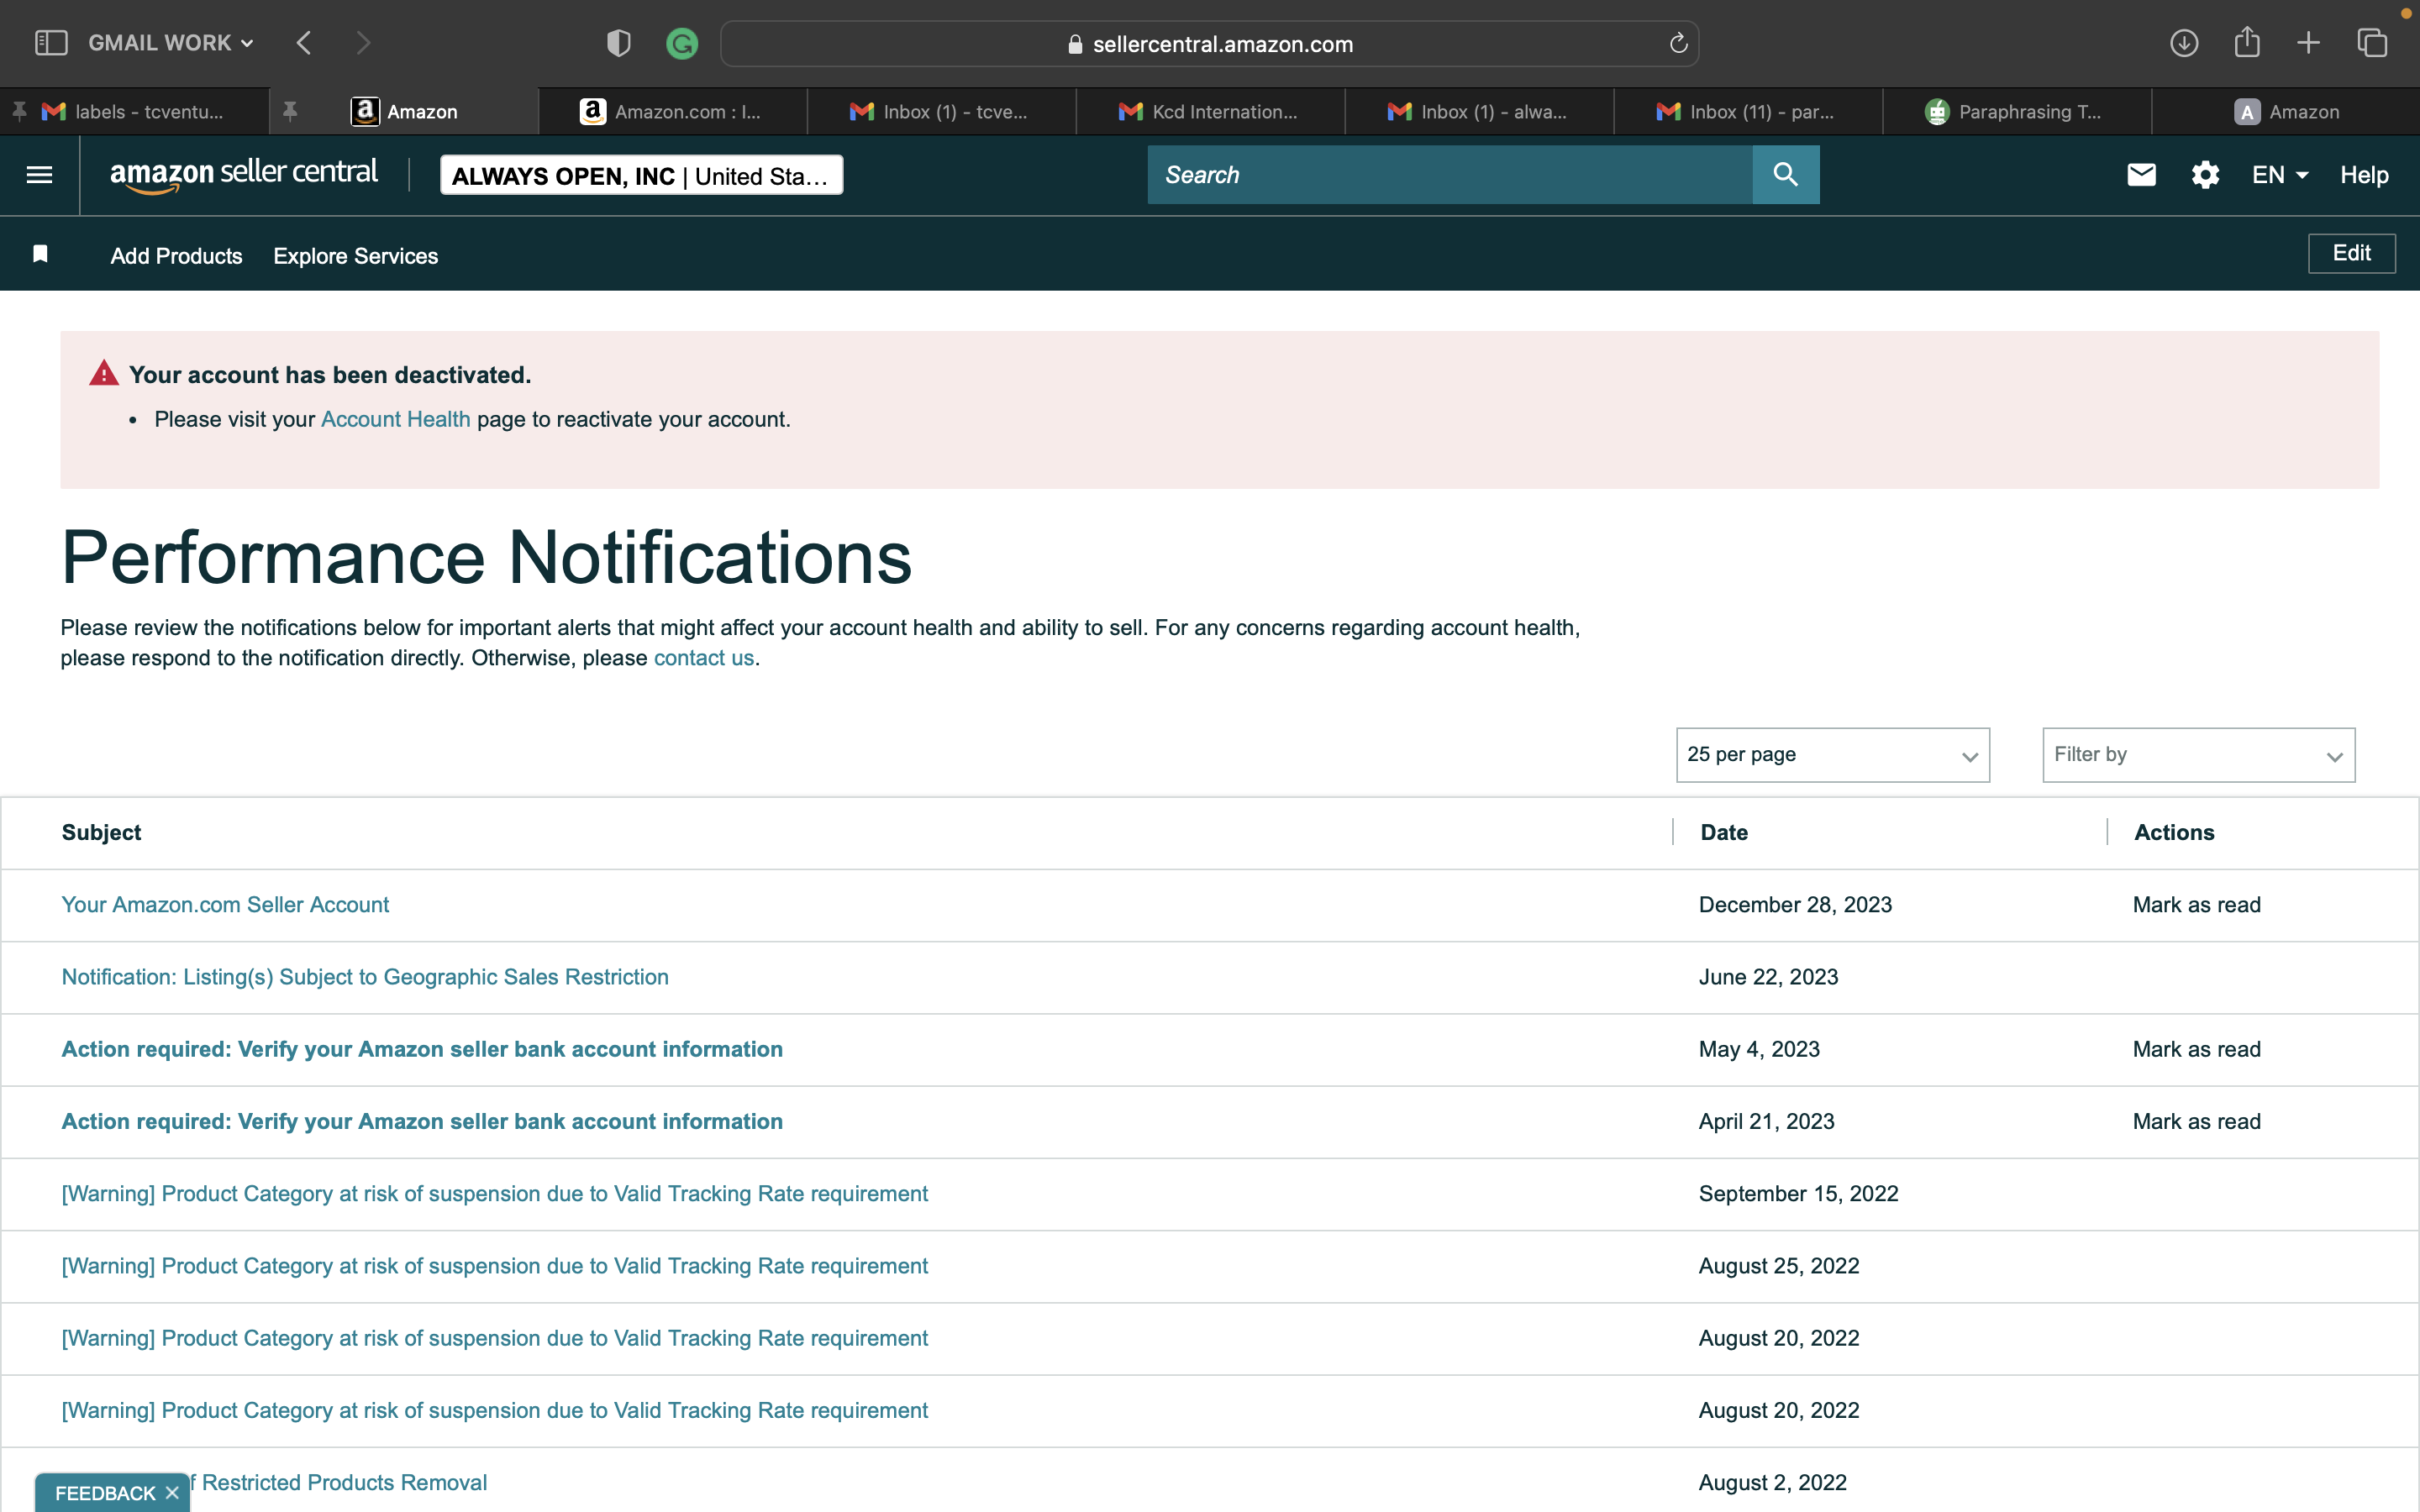Toggle the Safari sidebar icon
Image resolution: width=2420 pixels, height=1512 pixels.
(51, 43)
